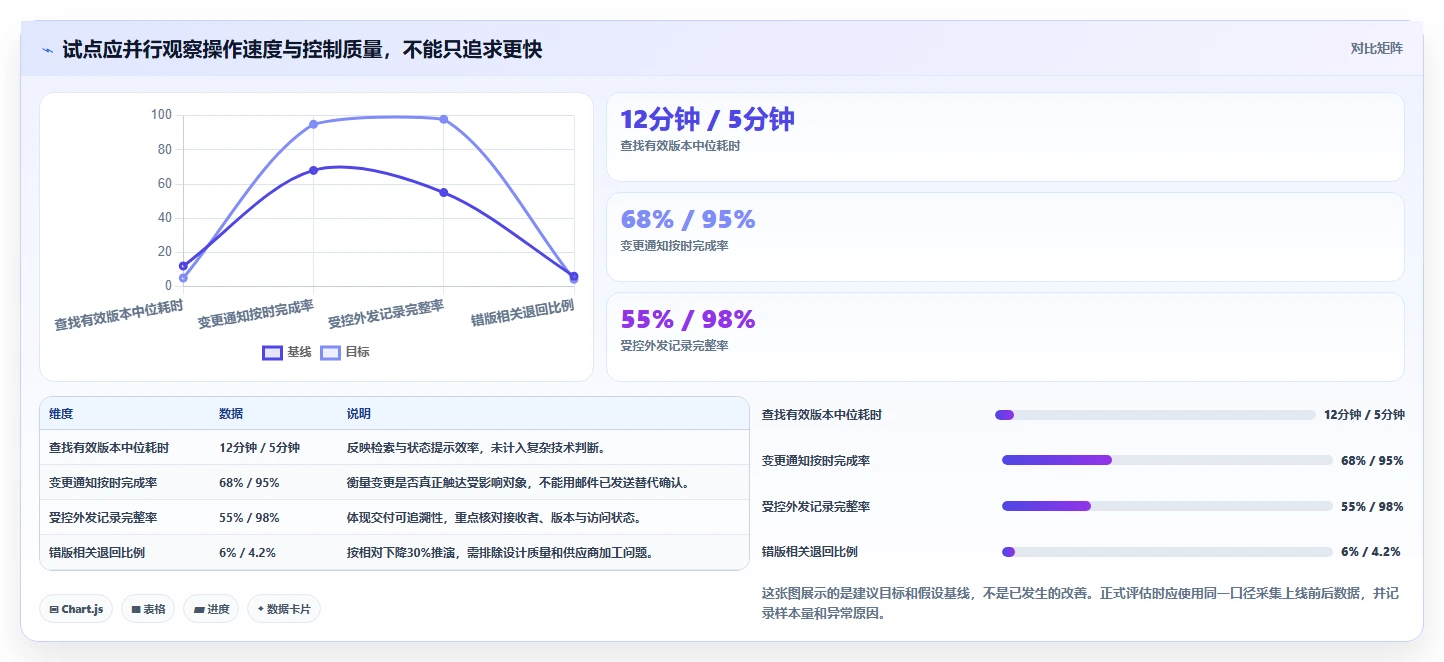Click the 6% / 4.2% cell in the table
Image resolution: width=1444 pixels, height=662 pixels.
point(248,552)
